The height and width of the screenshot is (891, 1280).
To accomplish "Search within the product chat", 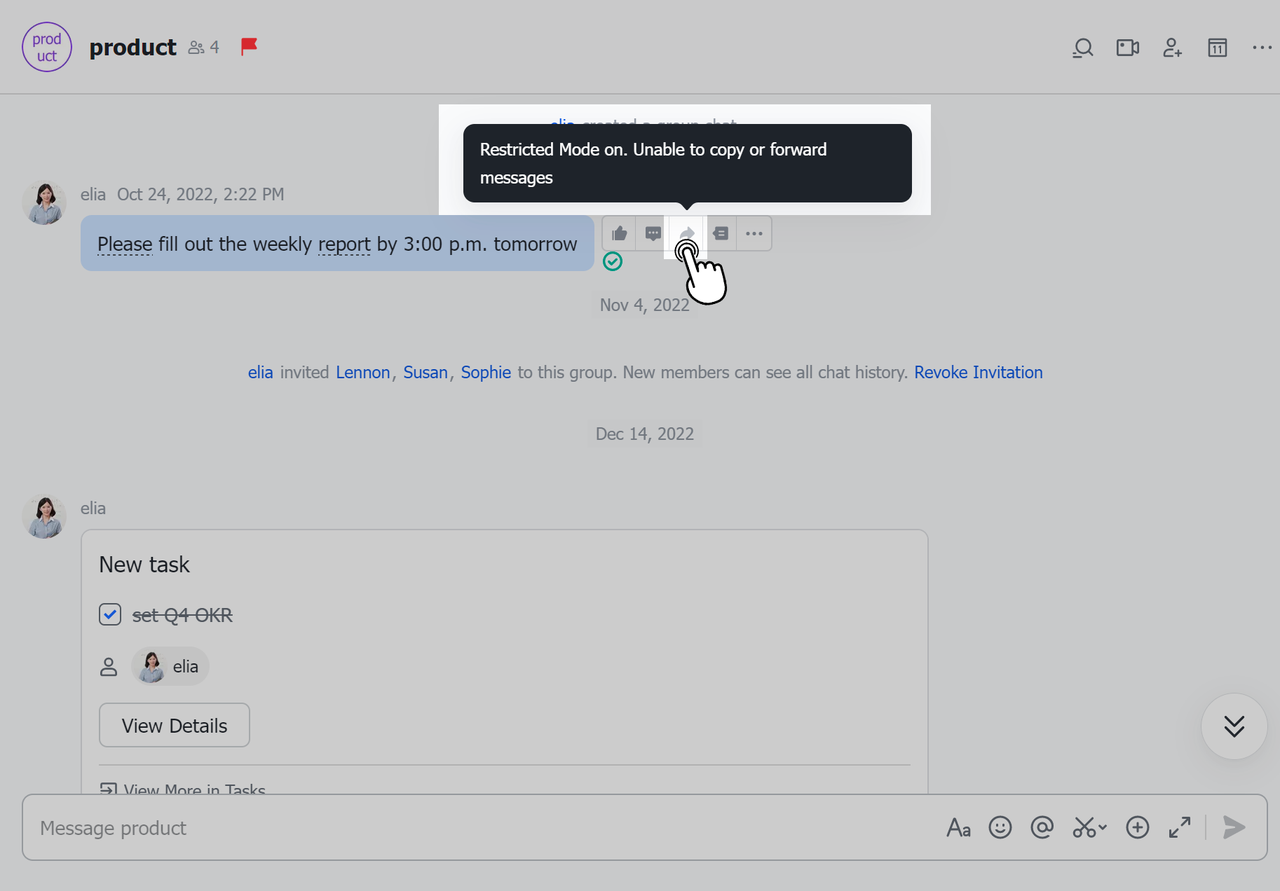I will click(1082, 47).
